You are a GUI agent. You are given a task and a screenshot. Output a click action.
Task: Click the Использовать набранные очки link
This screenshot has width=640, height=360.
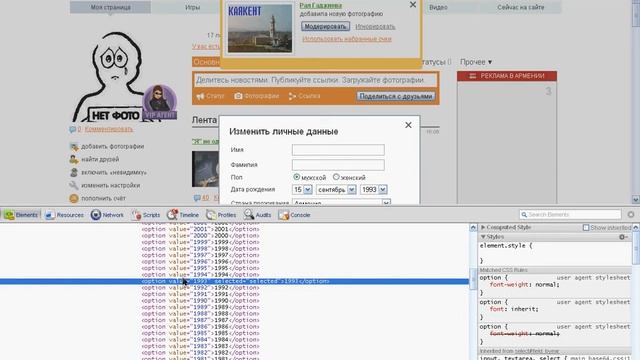tap(347, 39)
